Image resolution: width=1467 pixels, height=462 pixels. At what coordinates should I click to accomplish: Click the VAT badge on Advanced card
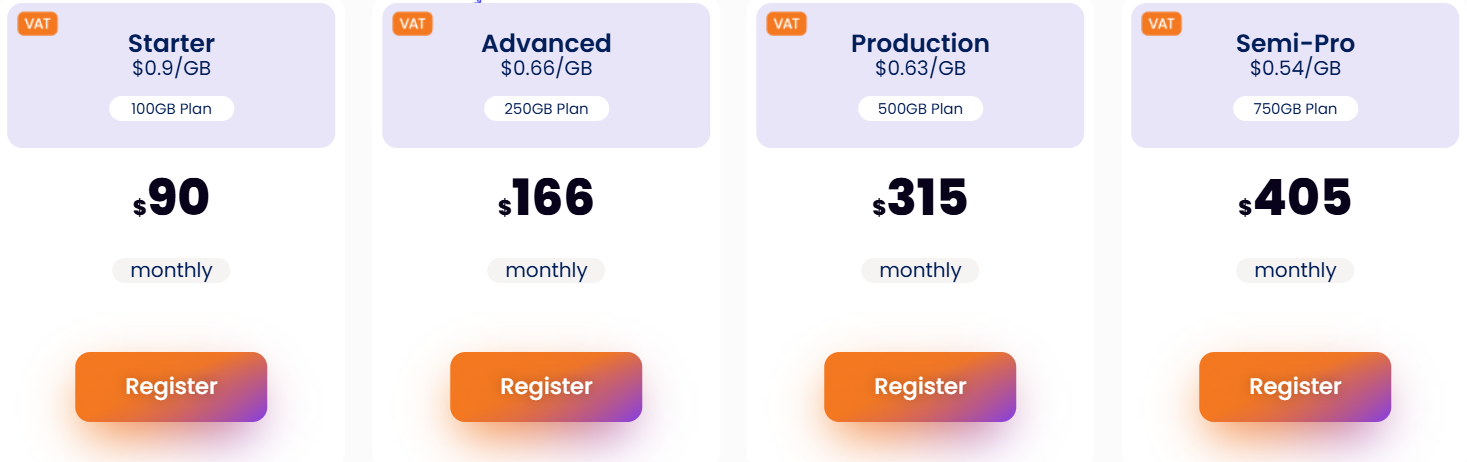pyautogui.click(x=413, y=23)
